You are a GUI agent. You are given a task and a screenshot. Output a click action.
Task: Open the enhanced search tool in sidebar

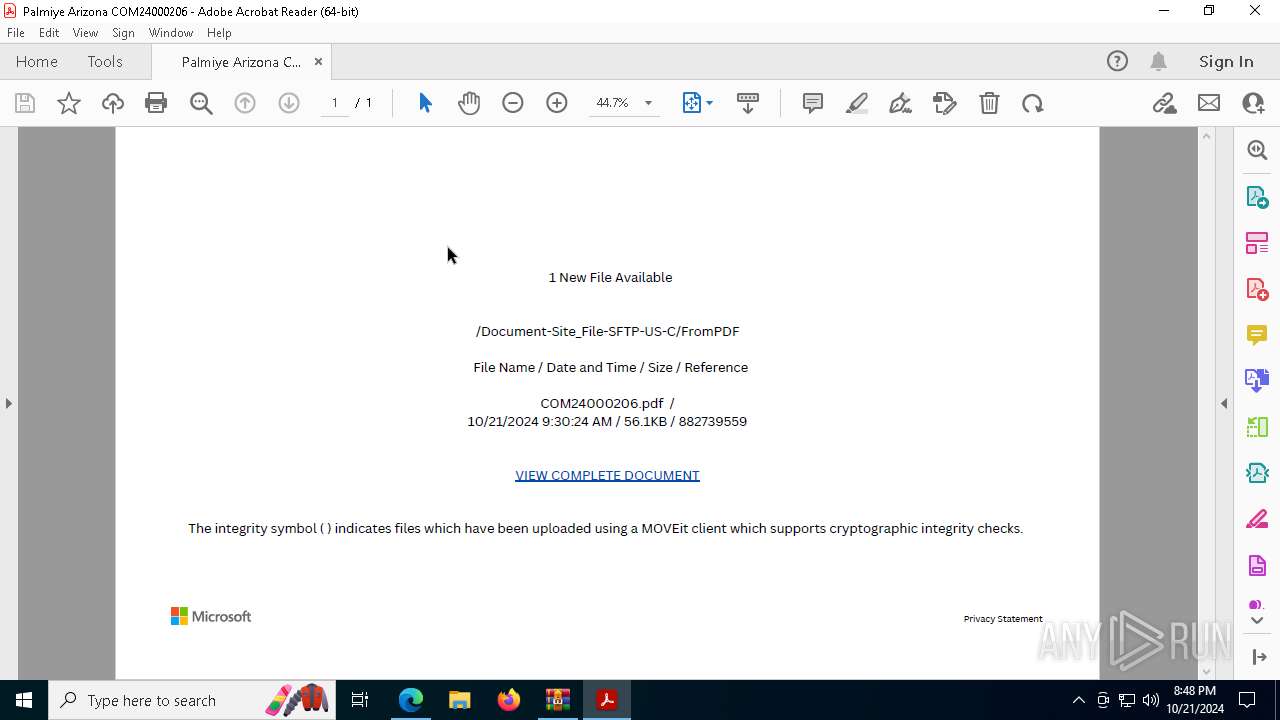(x=1257, y=150)
